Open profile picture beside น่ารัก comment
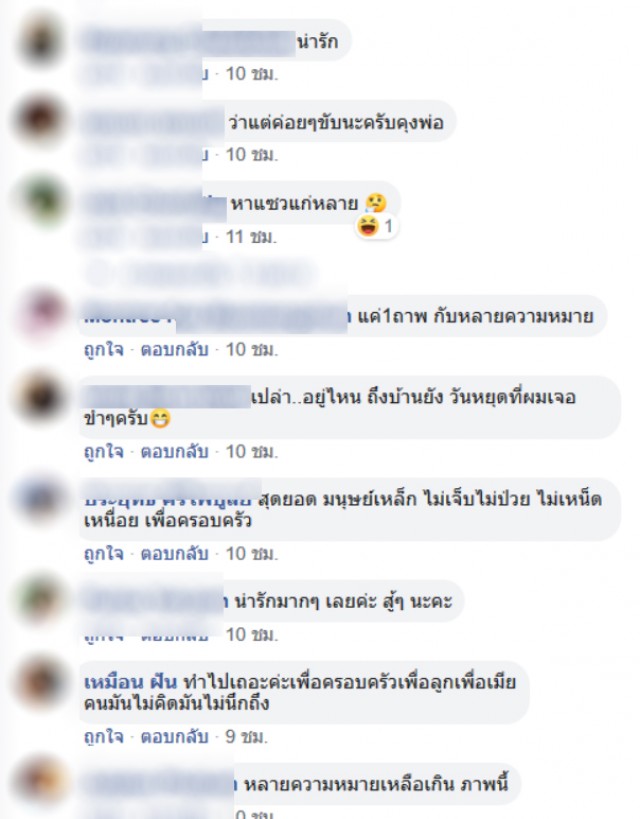 [x=41, y=40]
